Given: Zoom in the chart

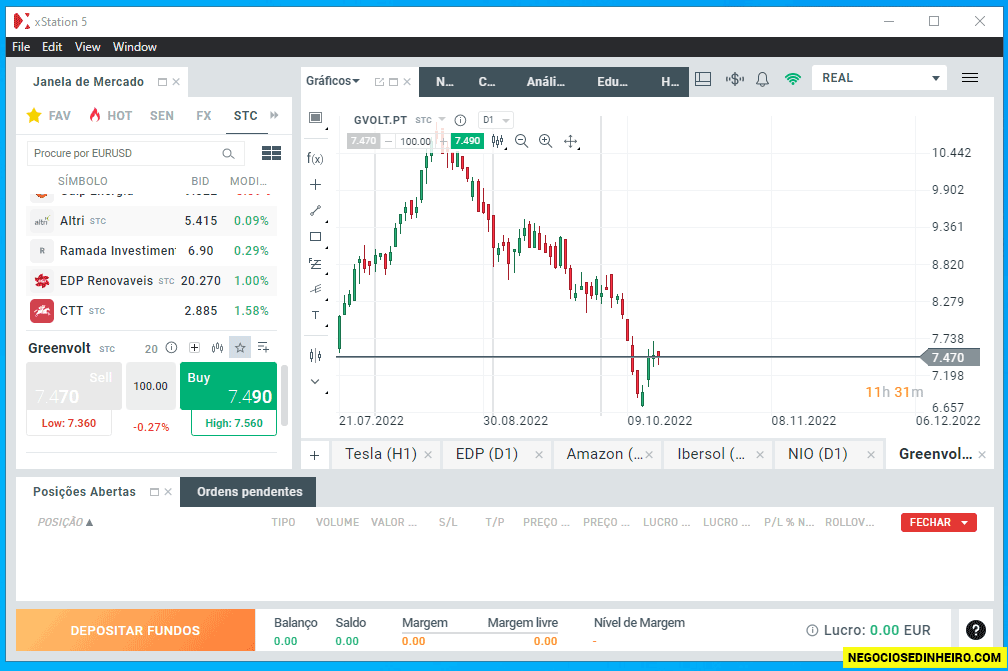Looking at the screenshot, I should (x=545, y=141).
